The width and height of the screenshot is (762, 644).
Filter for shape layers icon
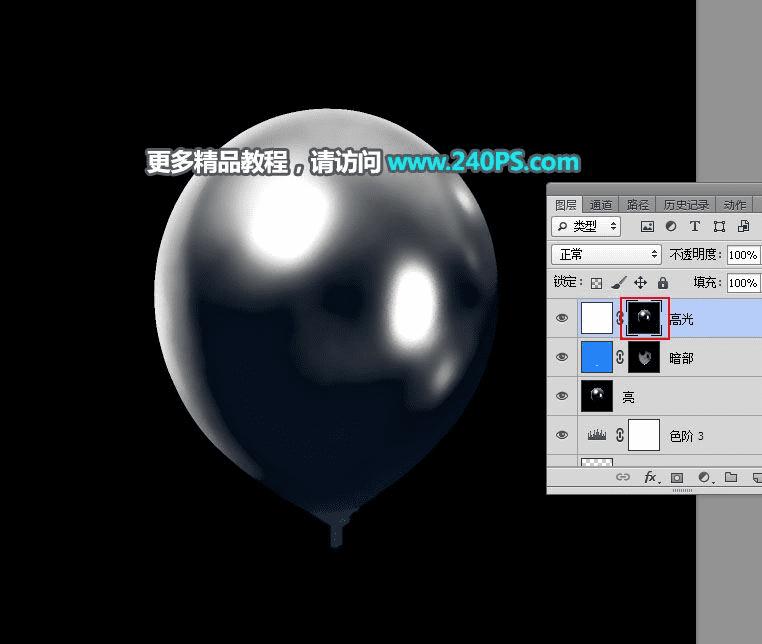click(719, 226)
